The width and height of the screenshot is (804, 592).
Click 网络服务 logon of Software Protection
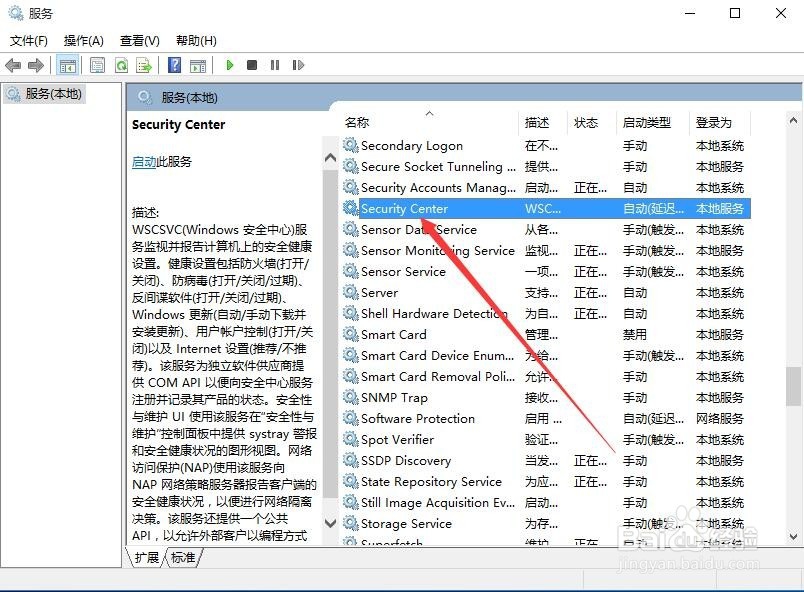(719, 419)
